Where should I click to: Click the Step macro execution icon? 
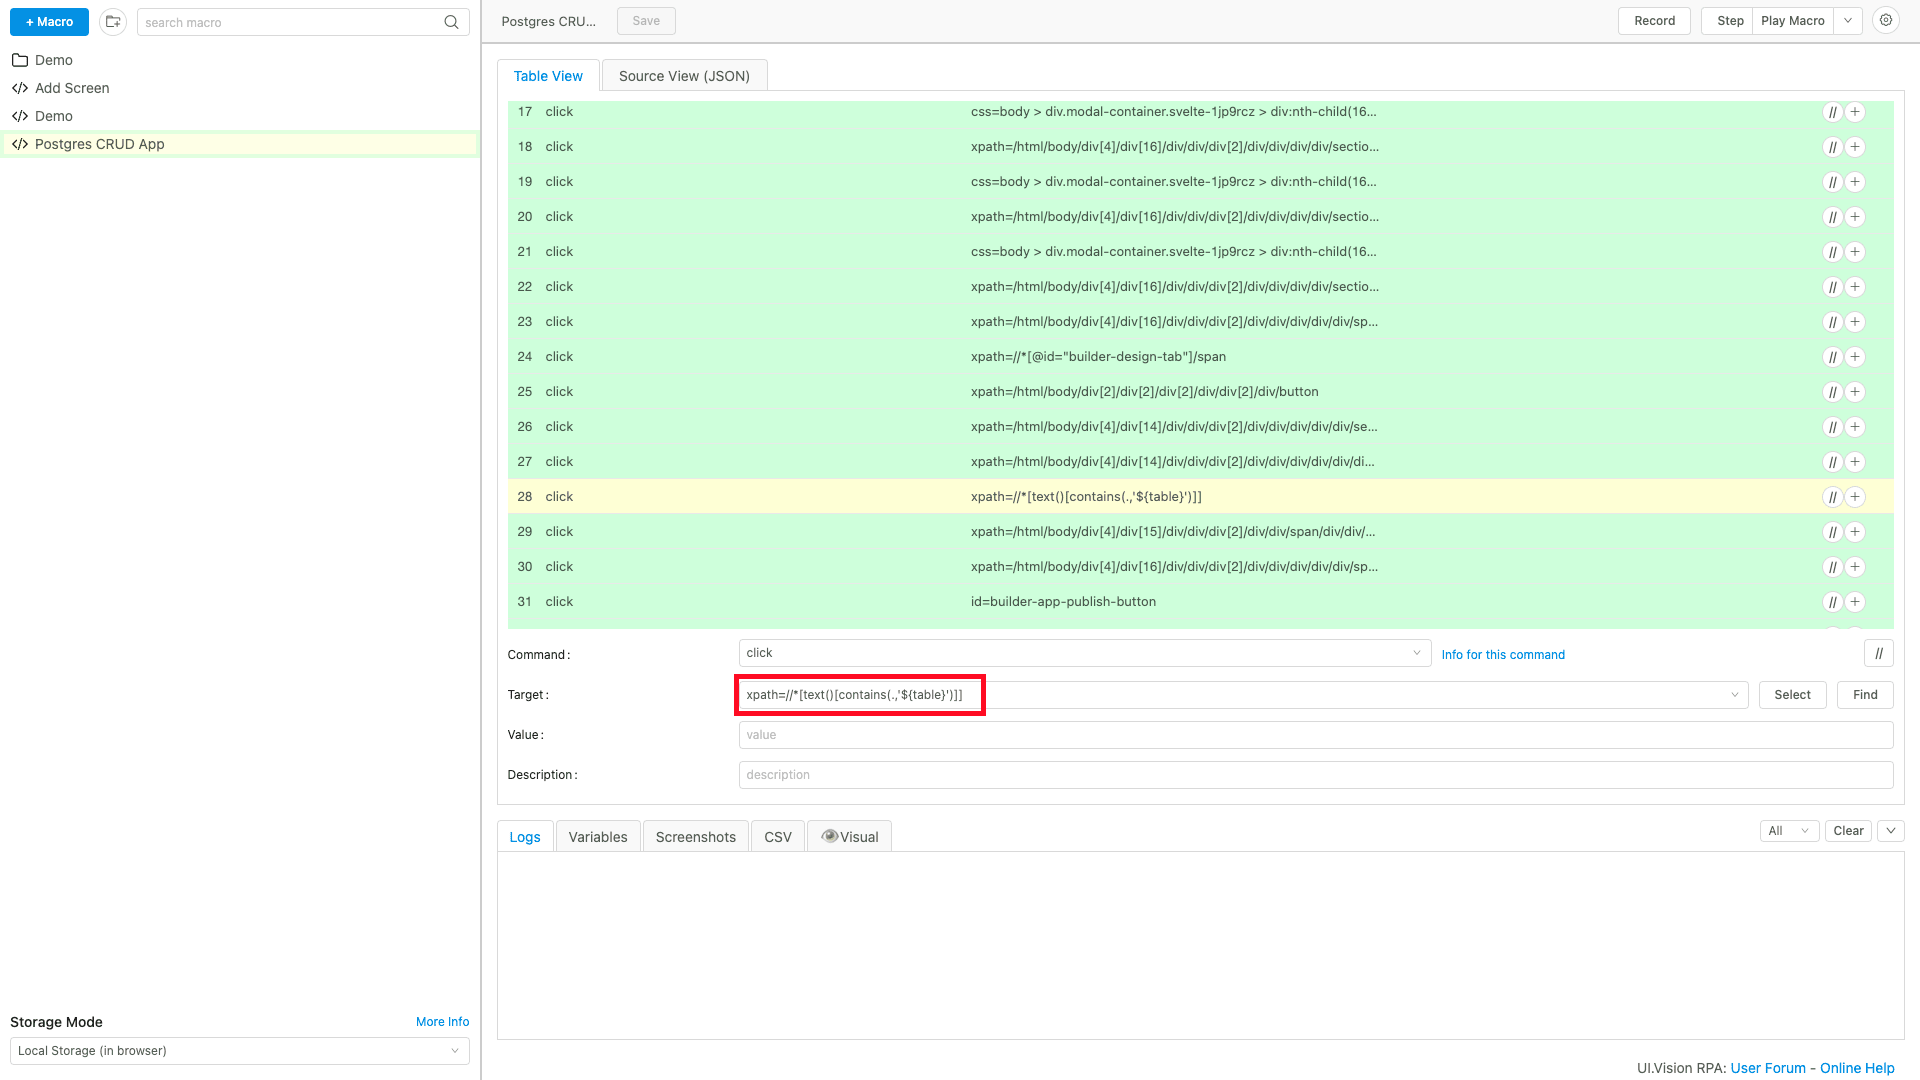[1729, 21]
